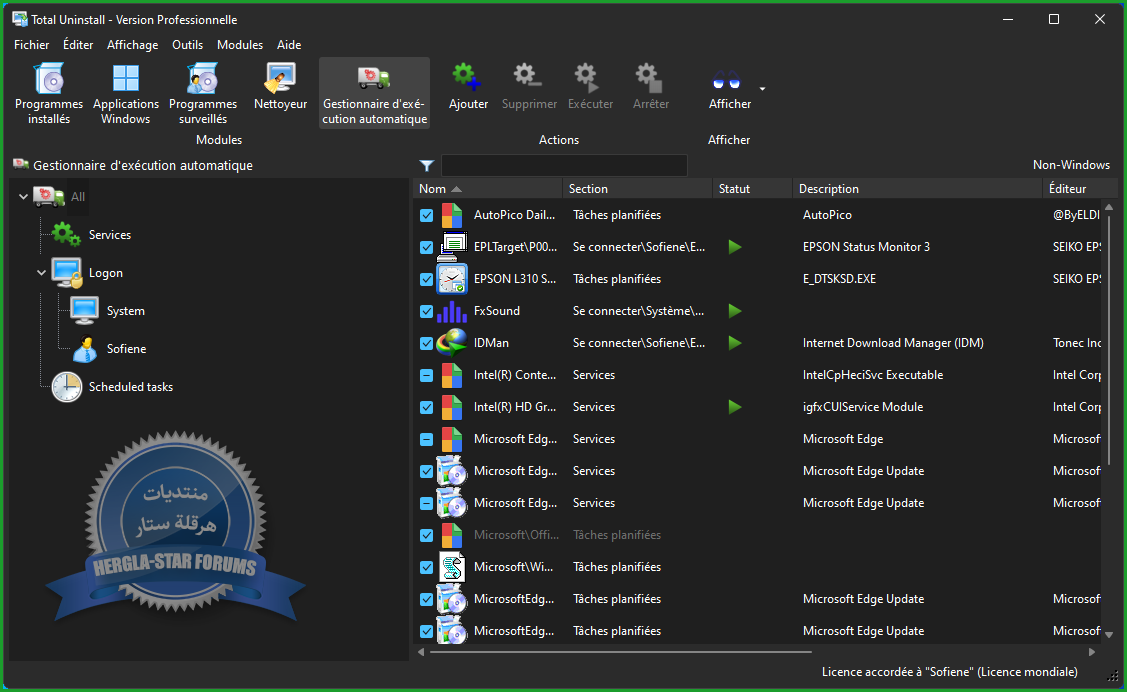Click green running status arrow for FxSound
The height and width of the screenshot is (692, 1127).
point(735,311)
